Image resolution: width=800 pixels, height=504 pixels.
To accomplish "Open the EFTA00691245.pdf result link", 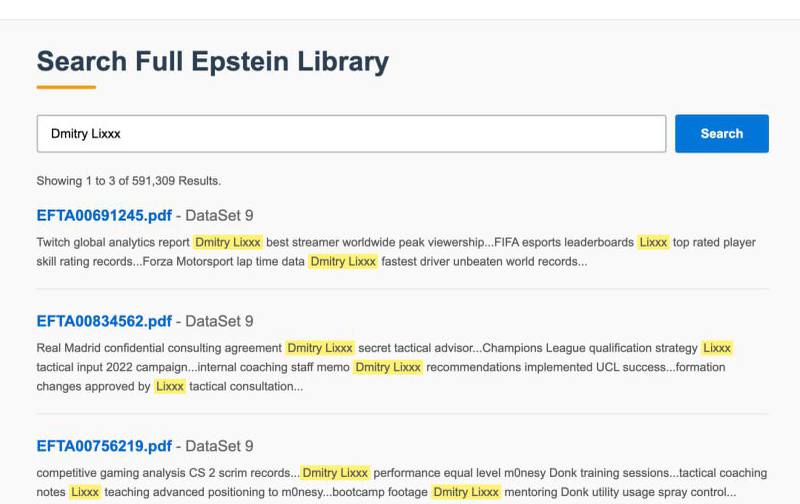I will point(104,215).
